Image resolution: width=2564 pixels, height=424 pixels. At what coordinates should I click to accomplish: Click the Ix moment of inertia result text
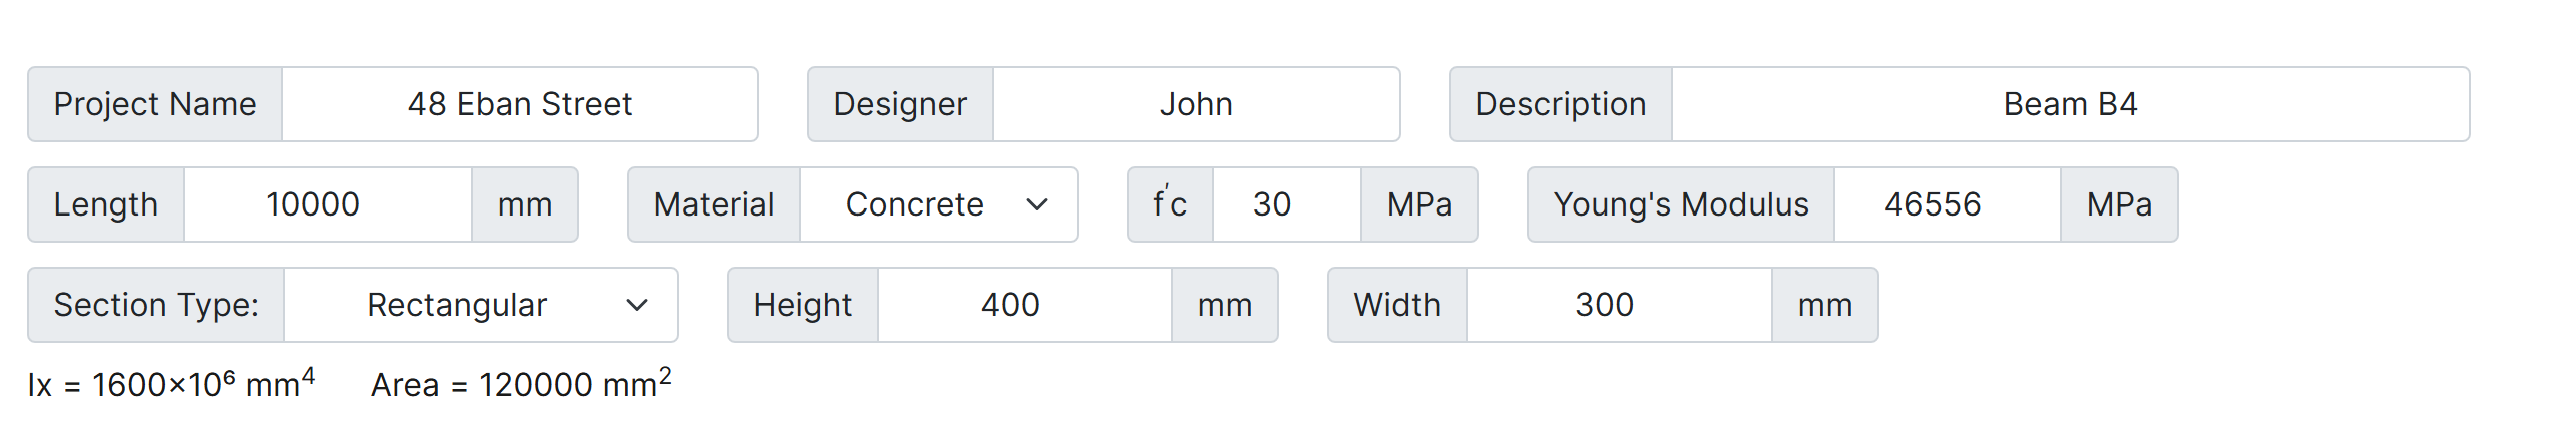(x=171, y=384)
